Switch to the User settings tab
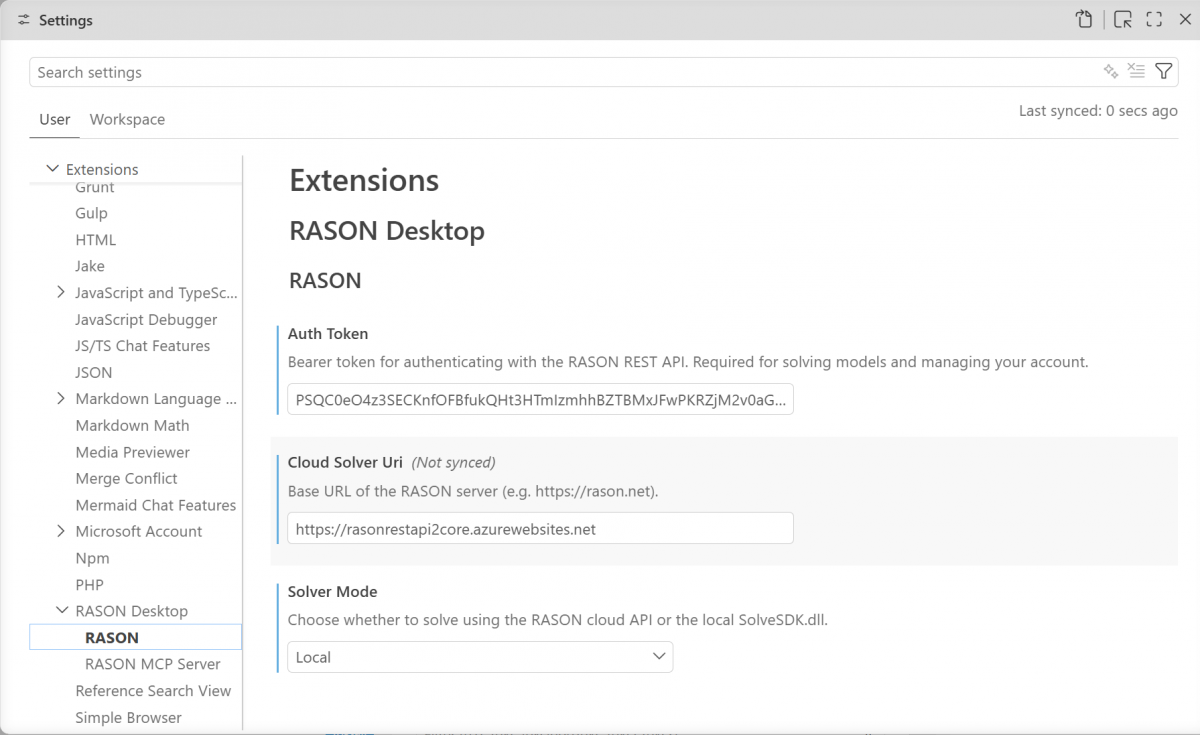Viewport: 1200px width, 735px height. click(x=55, y=119)
